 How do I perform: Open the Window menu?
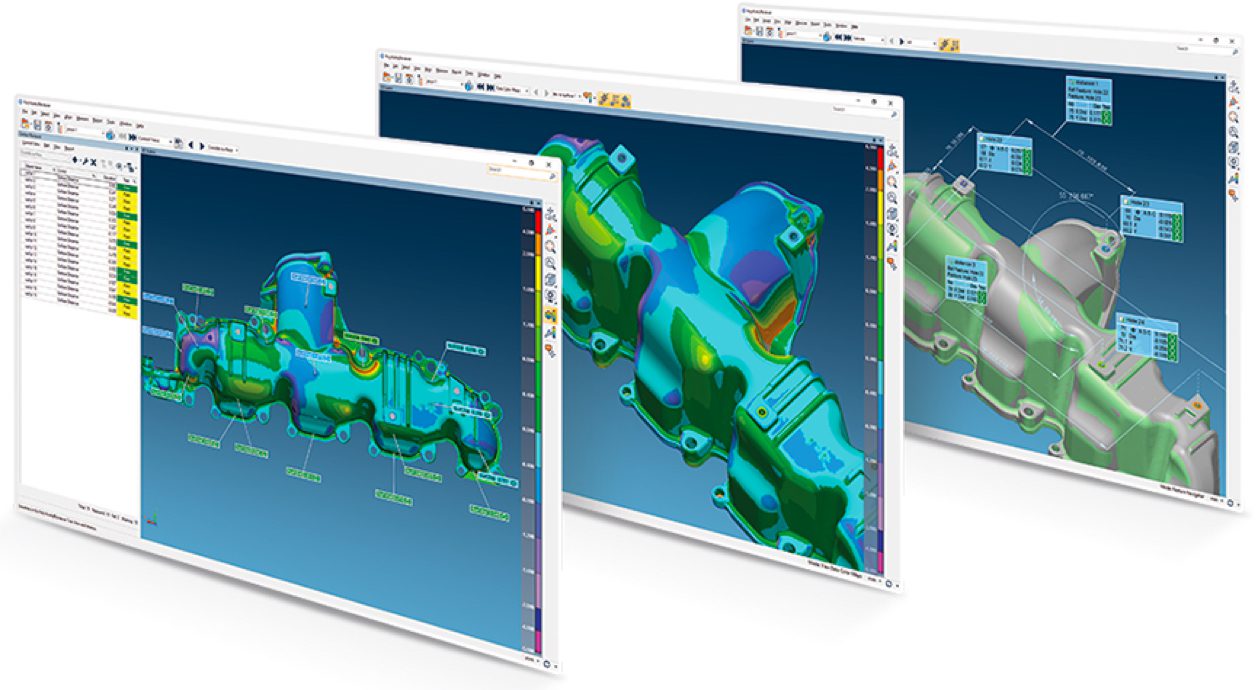pos(126,124)
